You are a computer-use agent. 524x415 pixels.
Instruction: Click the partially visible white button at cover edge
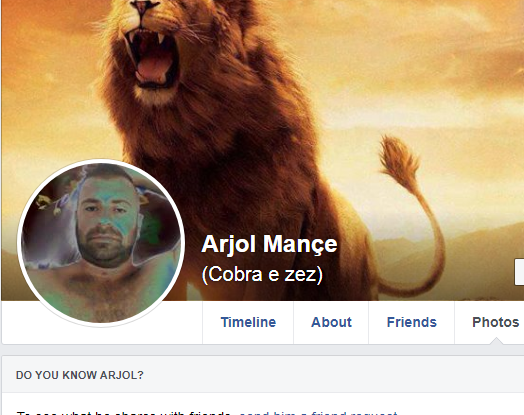(519, 272)
